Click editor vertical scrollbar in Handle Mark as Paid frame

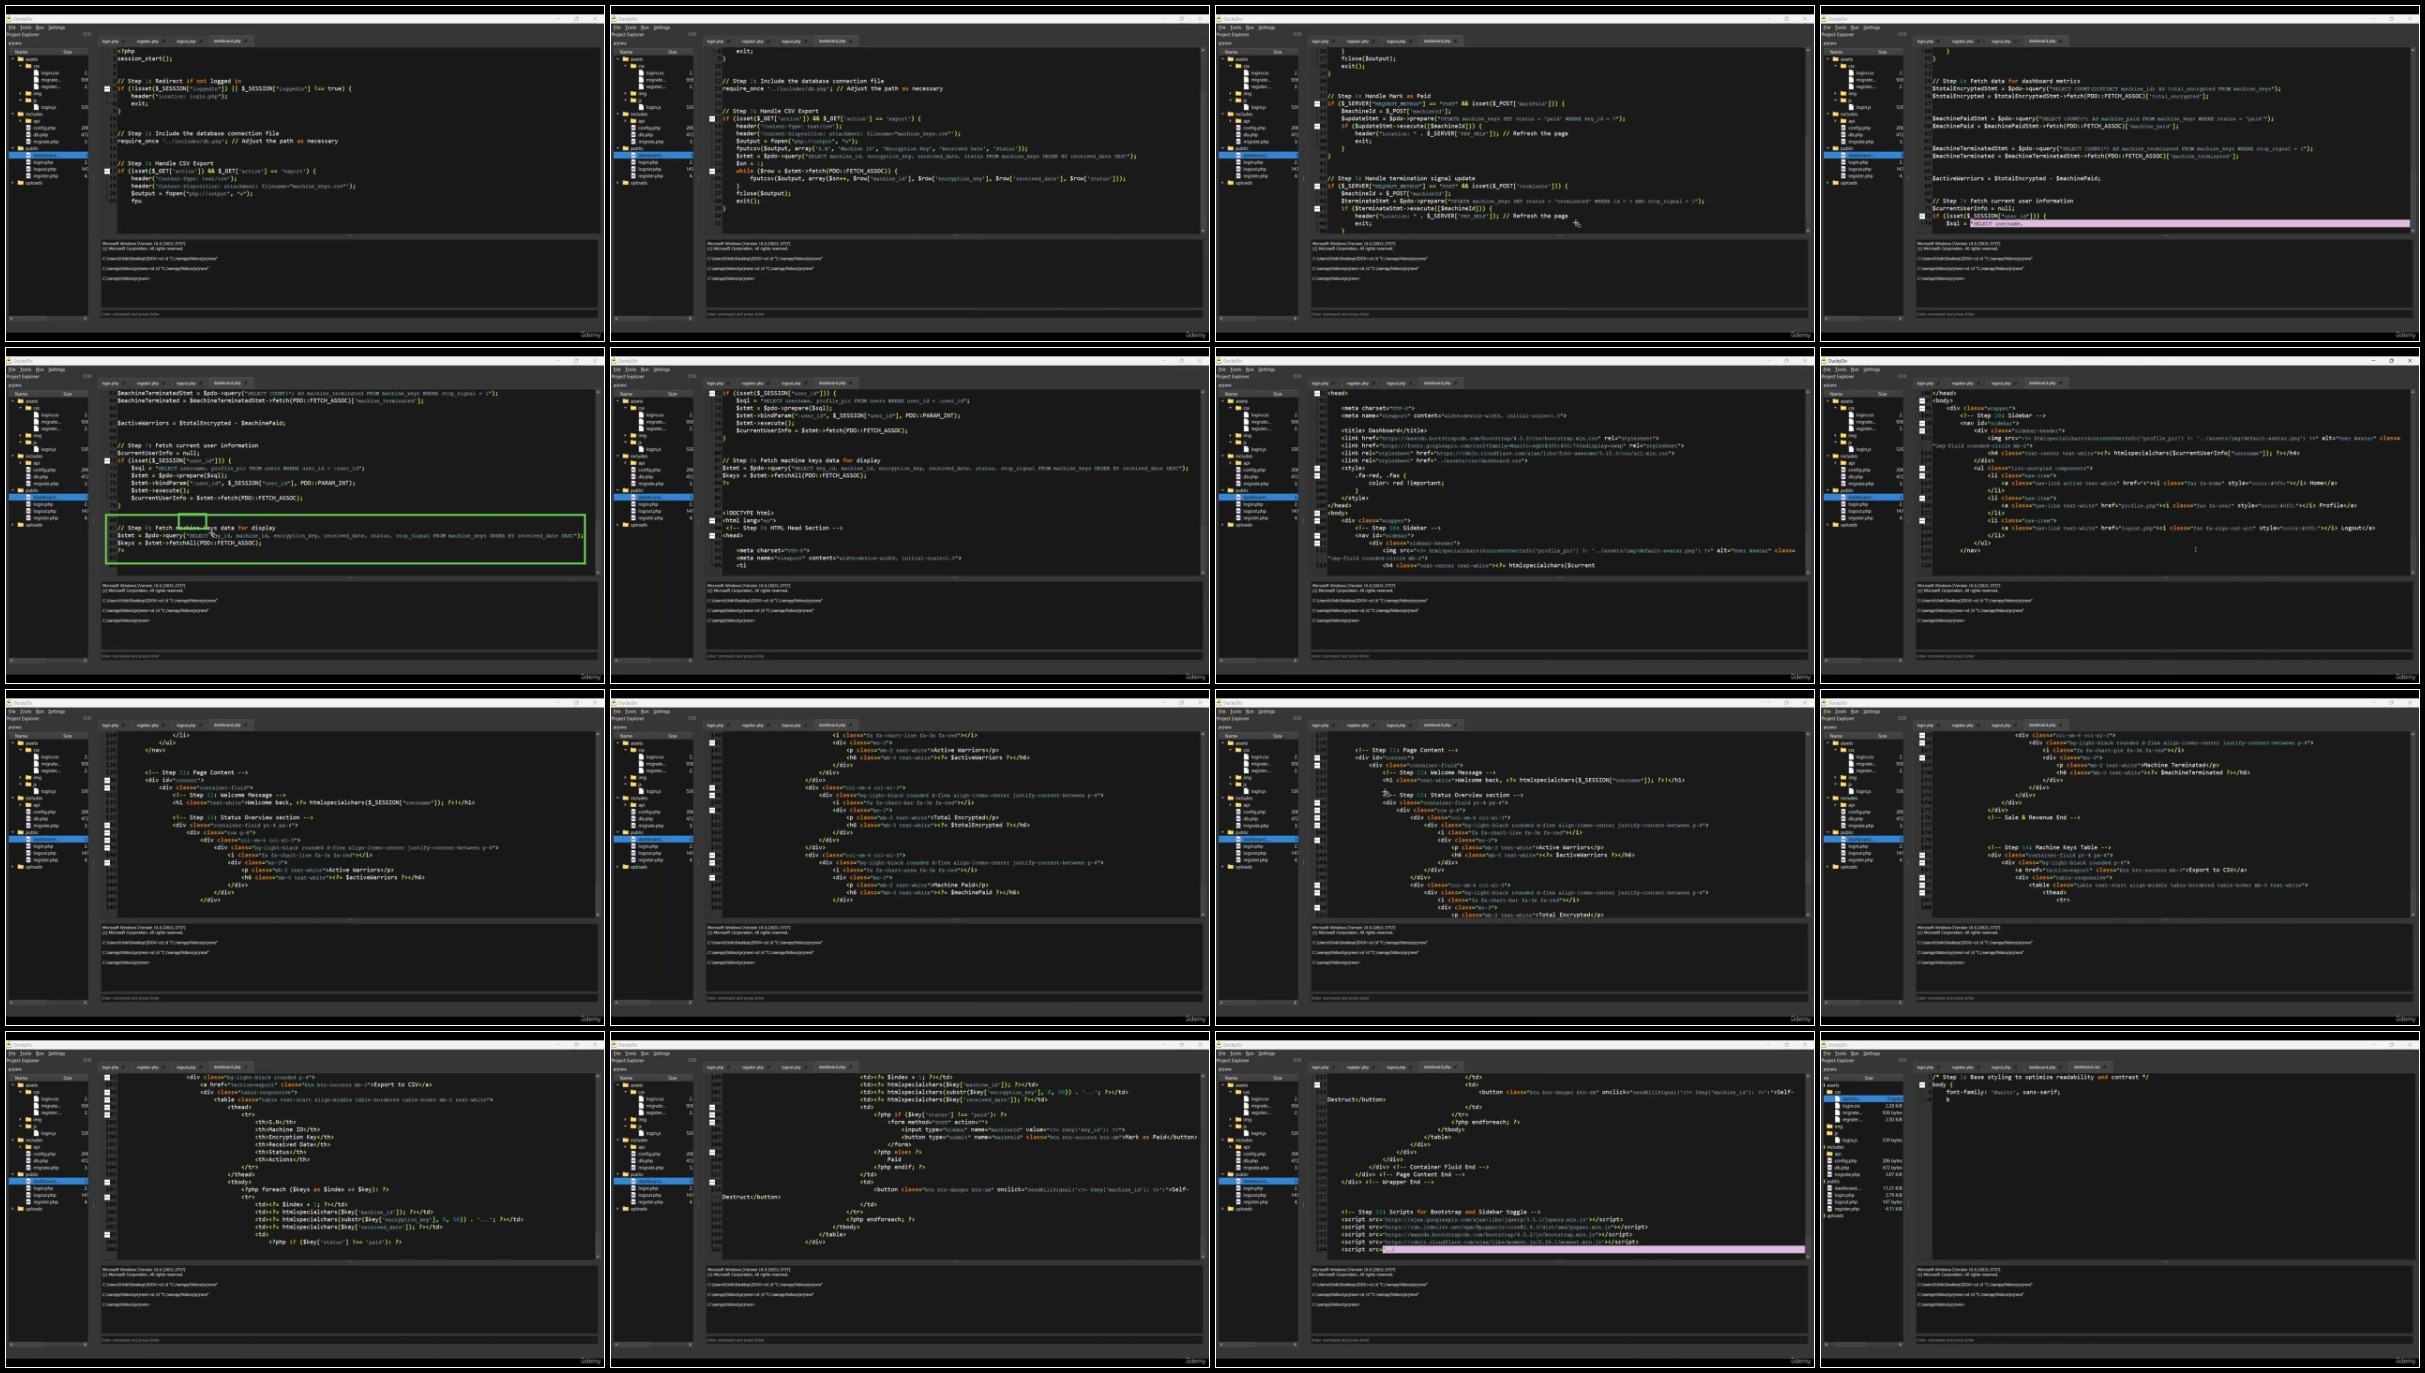(1808, 140)
